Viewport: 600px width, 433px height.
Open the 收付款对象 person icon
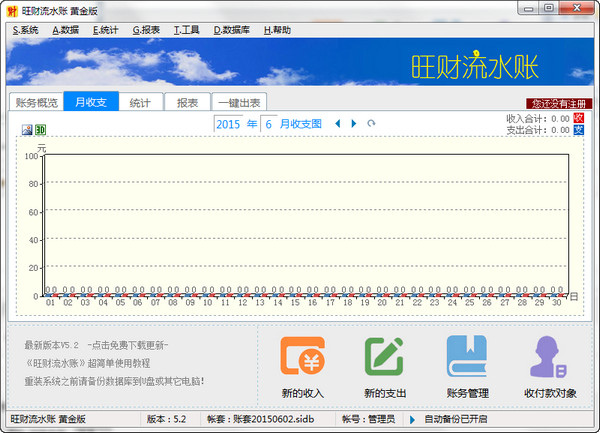pos(548,356)
